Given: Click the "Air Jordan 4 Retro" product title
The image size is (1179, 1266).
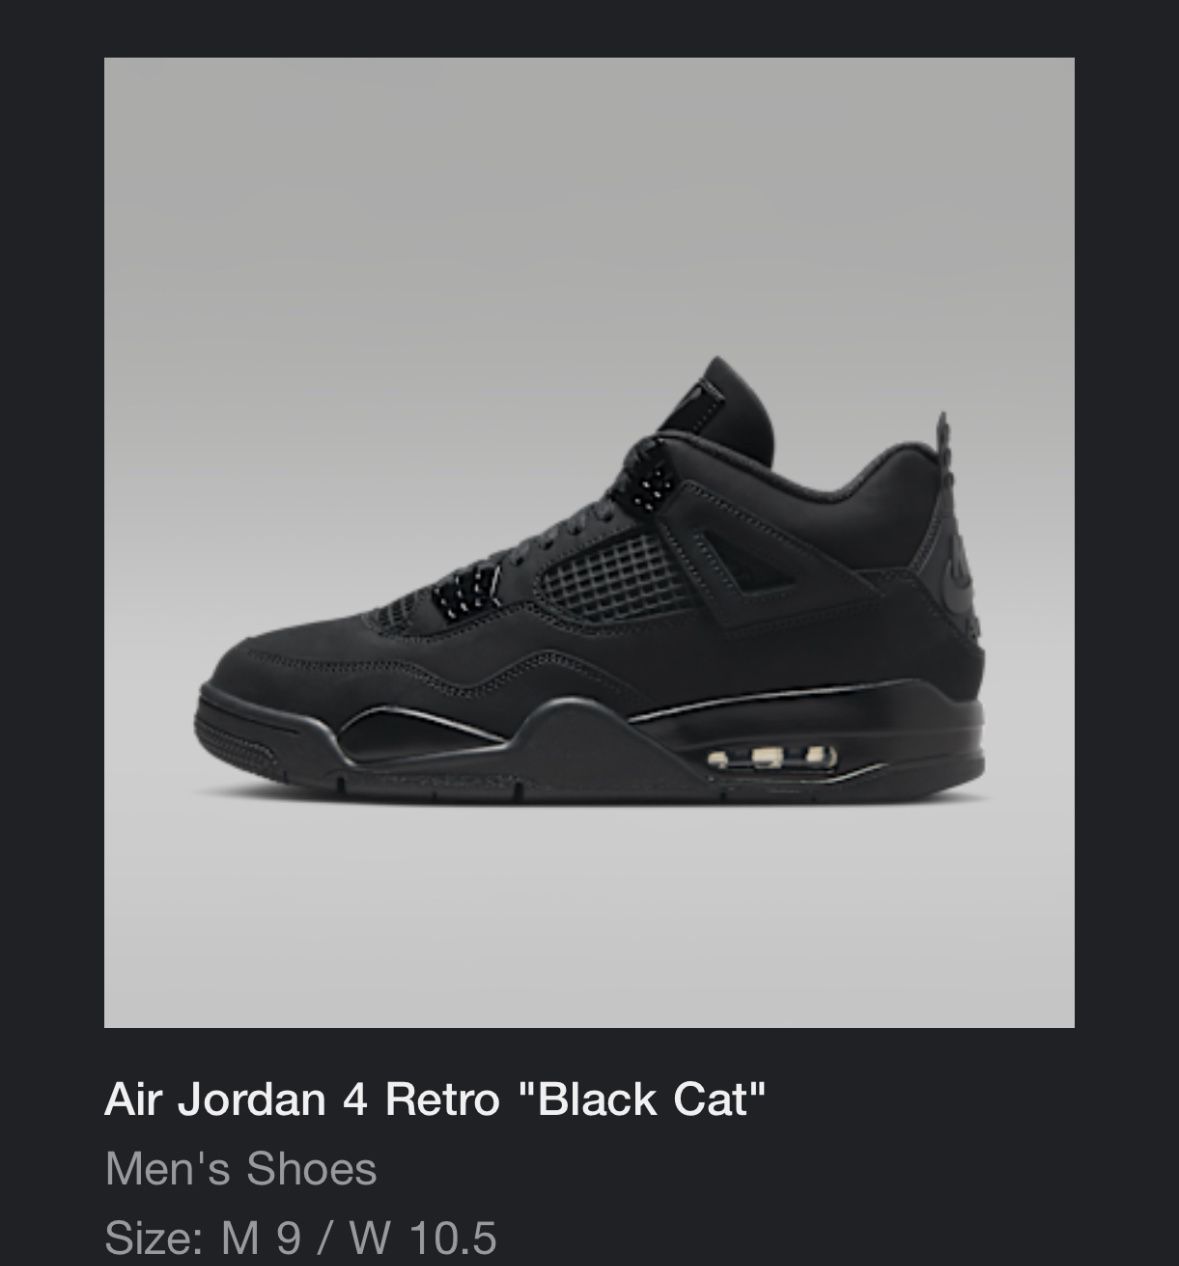Looking at the screenshot, I should pyautogui.click(x=301, y=1099).
